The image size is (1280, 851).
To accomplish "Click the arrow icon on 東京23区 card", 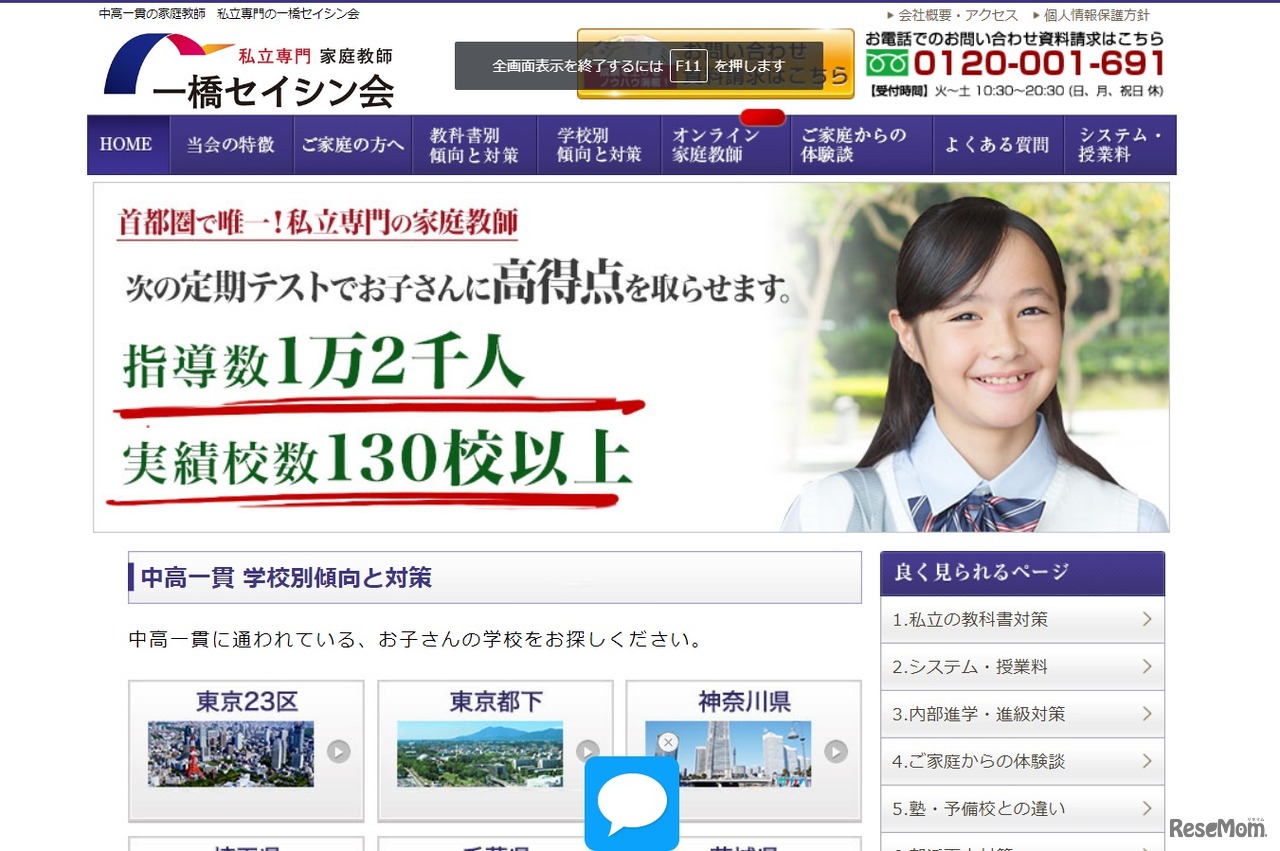I will [x=339, y=751].
